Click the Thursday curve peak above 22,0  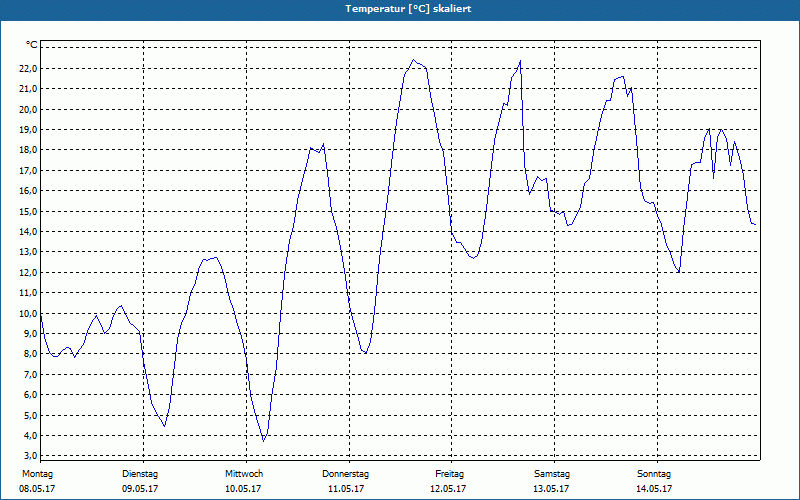tap(414, 60)
